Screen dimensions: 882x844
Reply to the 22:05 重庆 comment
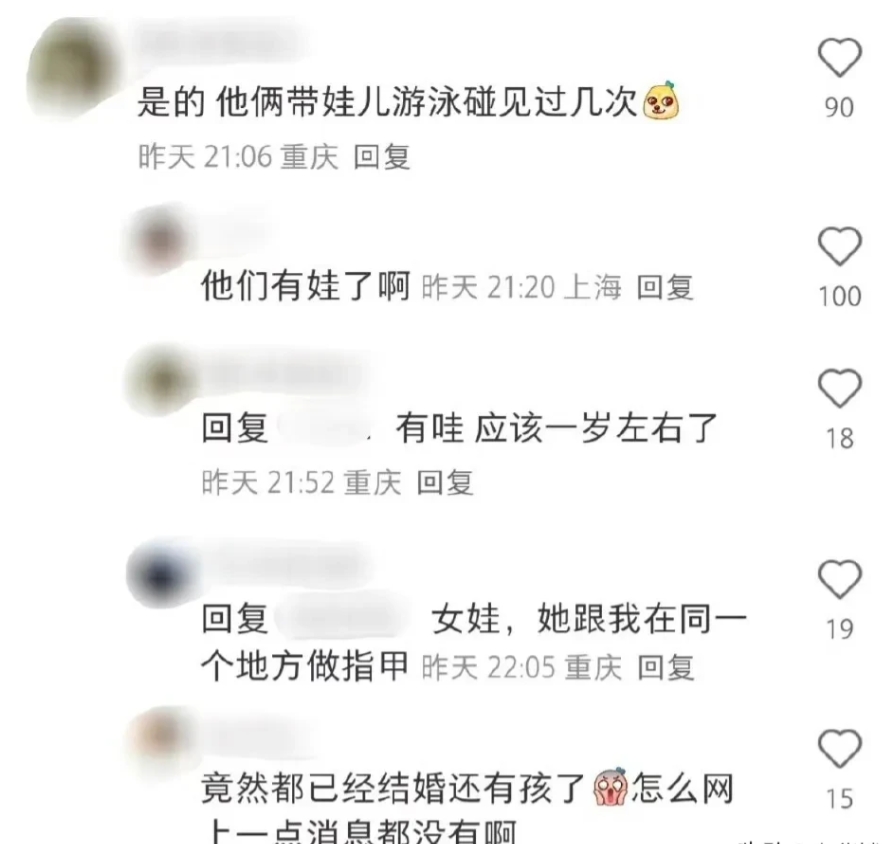pyautogui.click(x=666, y=667)
